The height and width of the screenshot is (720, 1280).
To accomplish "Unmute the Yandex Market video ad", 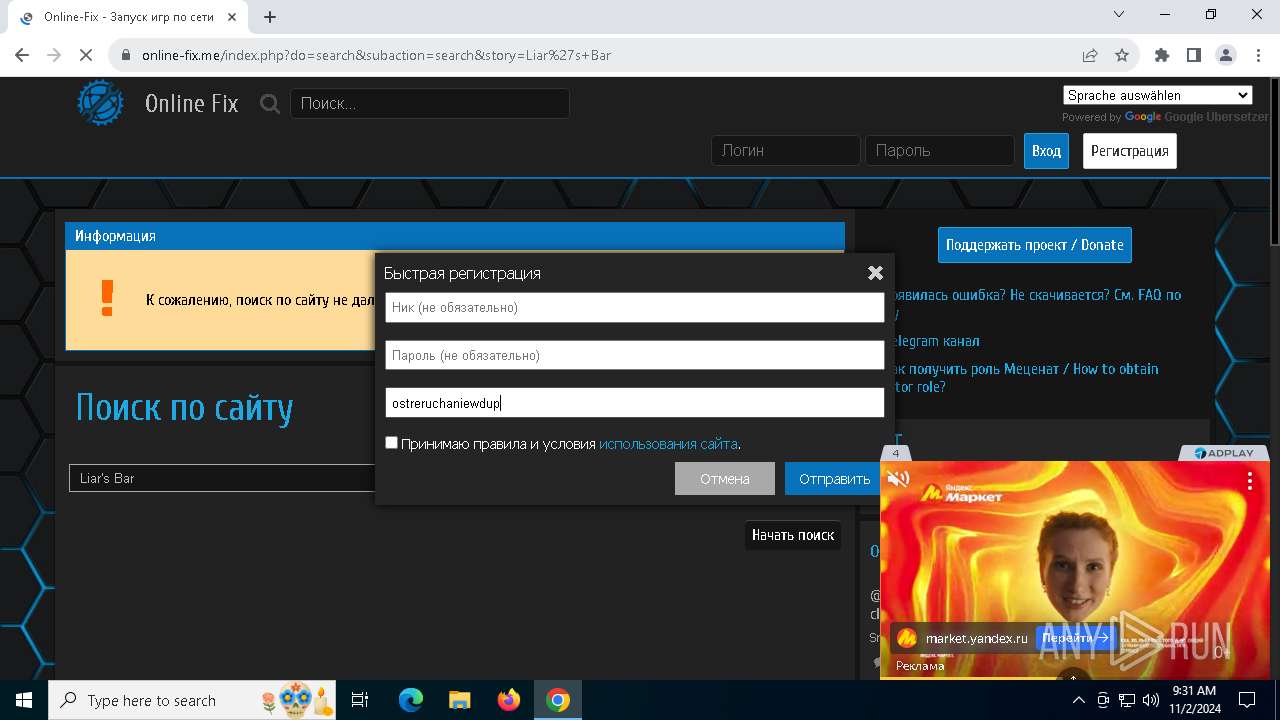I will (x=898, y=479).
